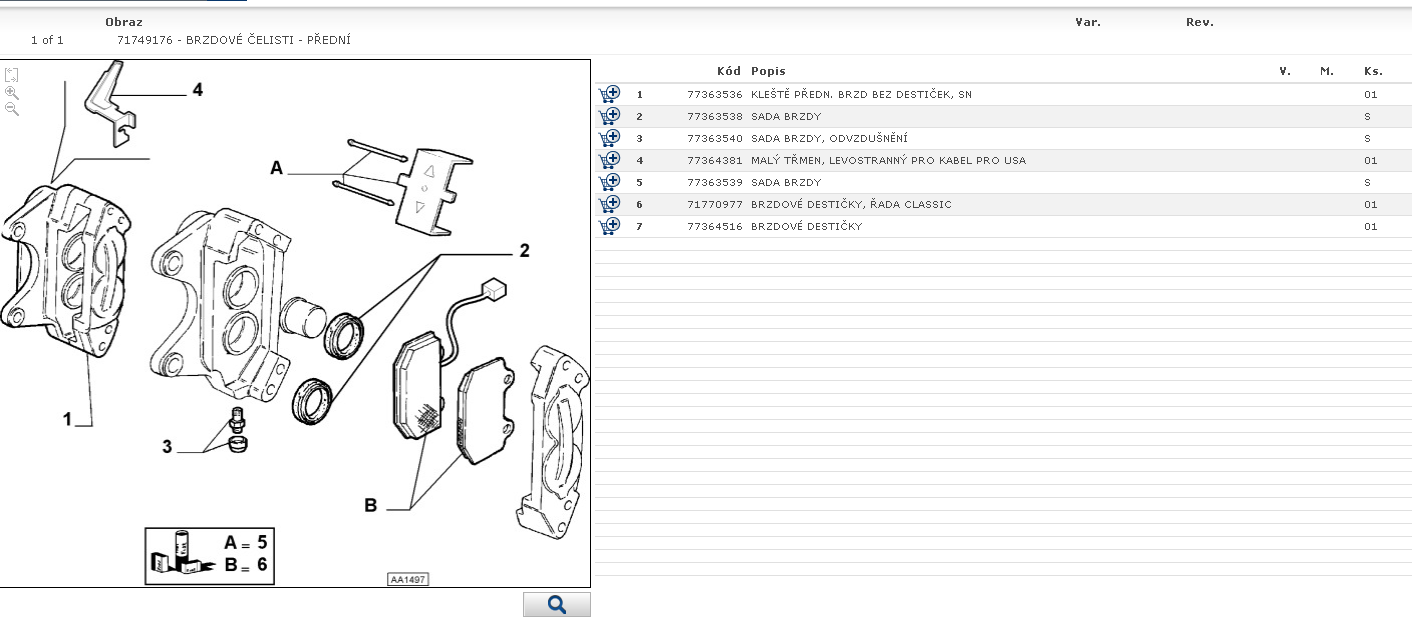
Task: Click cart icon for row 2 SADA BRZDY
Action: click(609, 116)
